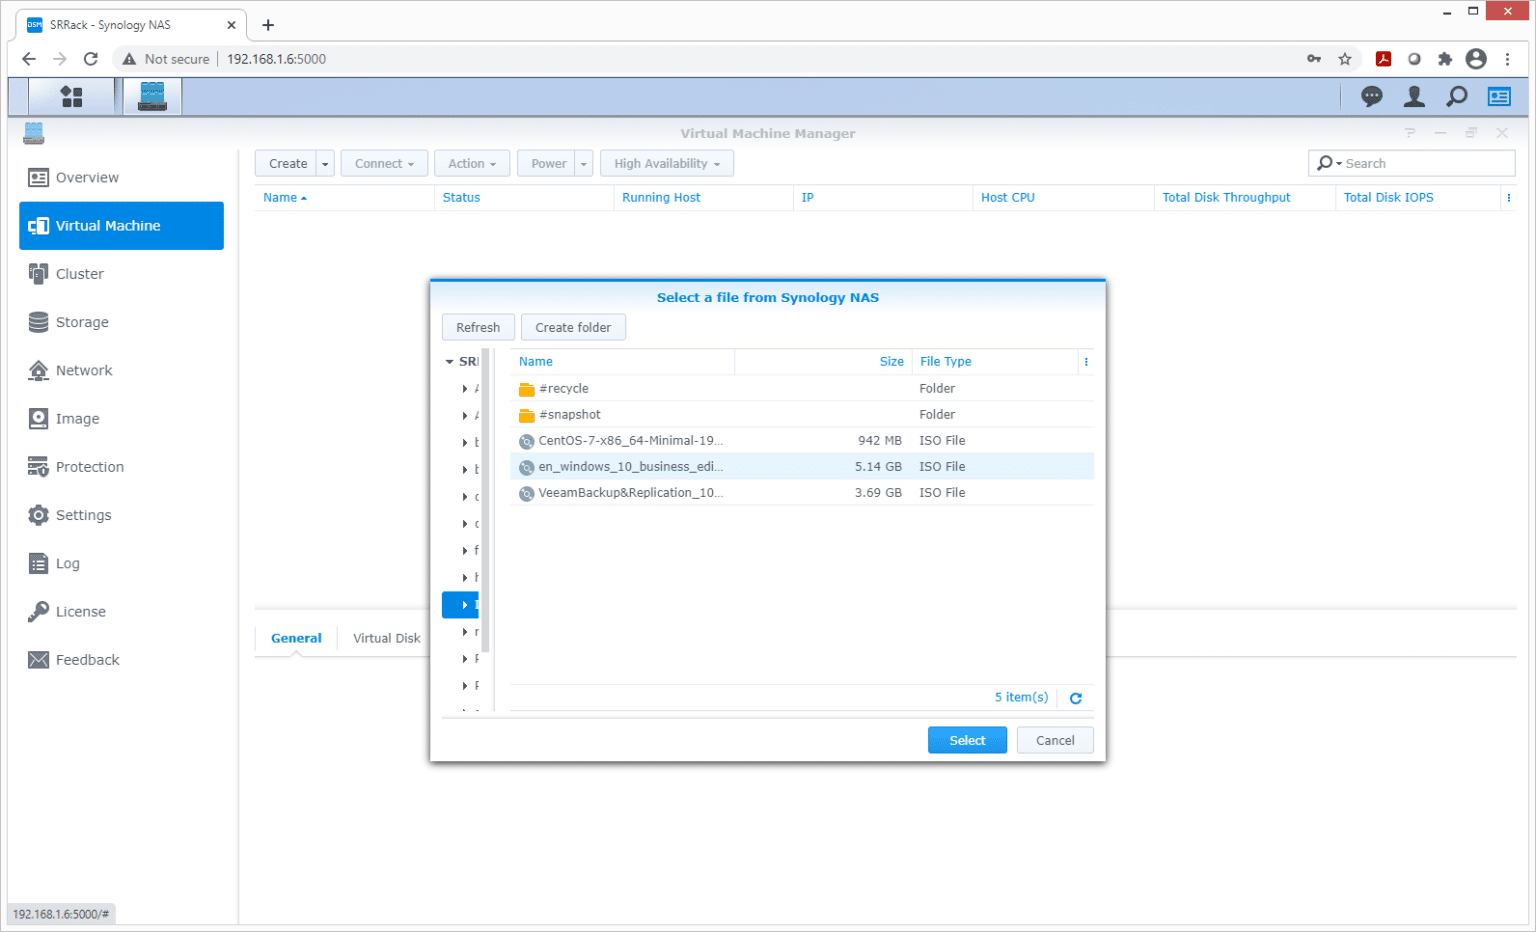
Task: Open the Image section
Action: 121,419
